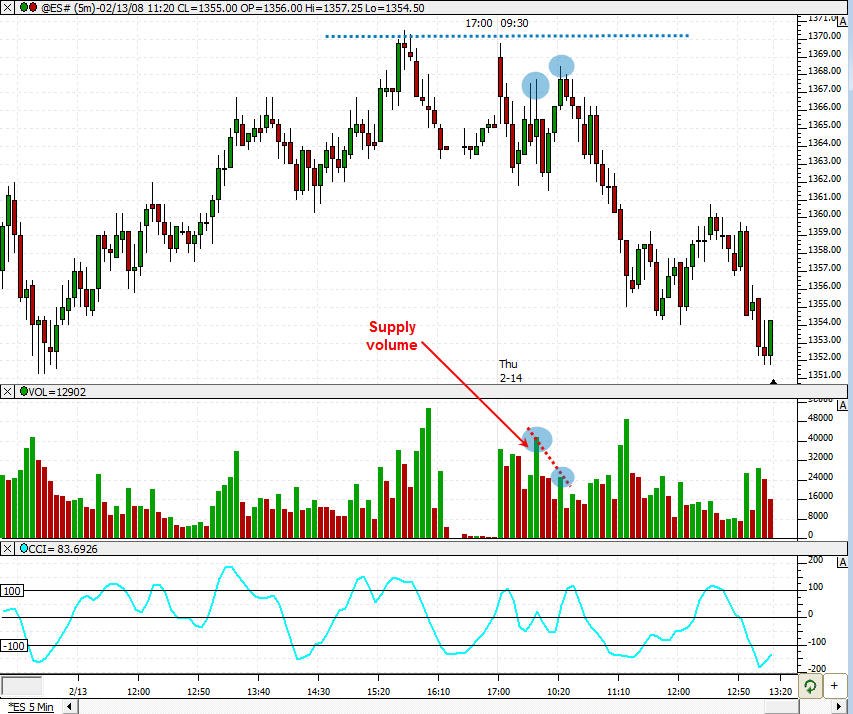Click the black triangle marker on price axis
Viewport: 853px width, 714px height.
[773, 382]
